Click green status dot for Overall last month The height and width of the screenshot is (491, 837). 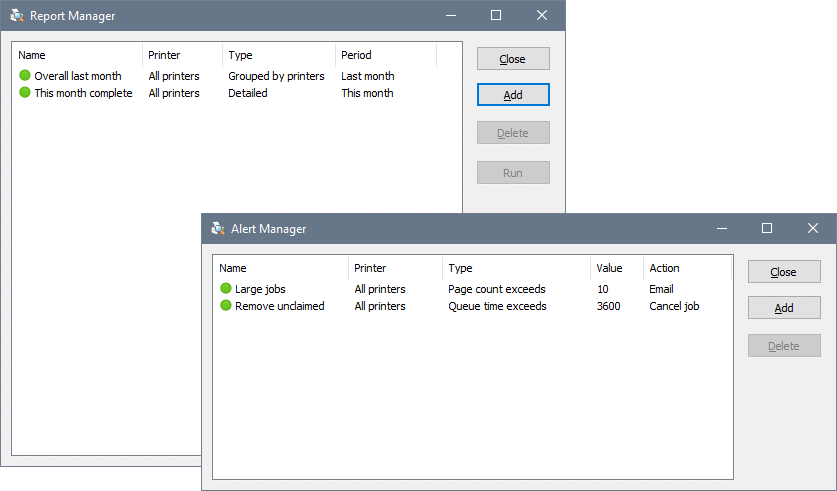point(25,75)
